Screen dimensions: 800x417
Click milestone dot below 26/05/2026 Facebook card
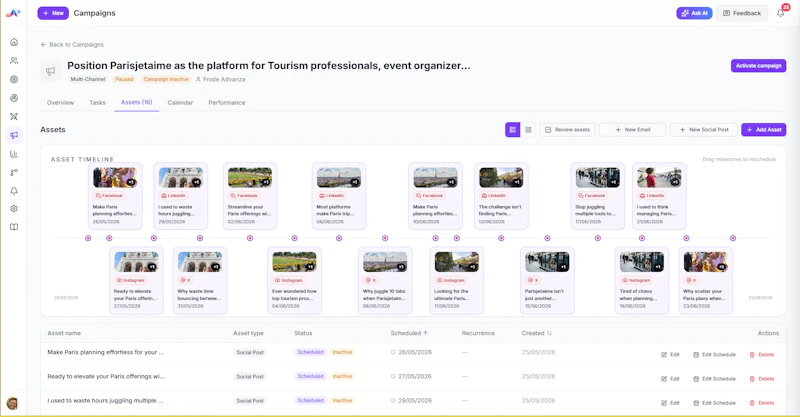click(x=88, y=238)
